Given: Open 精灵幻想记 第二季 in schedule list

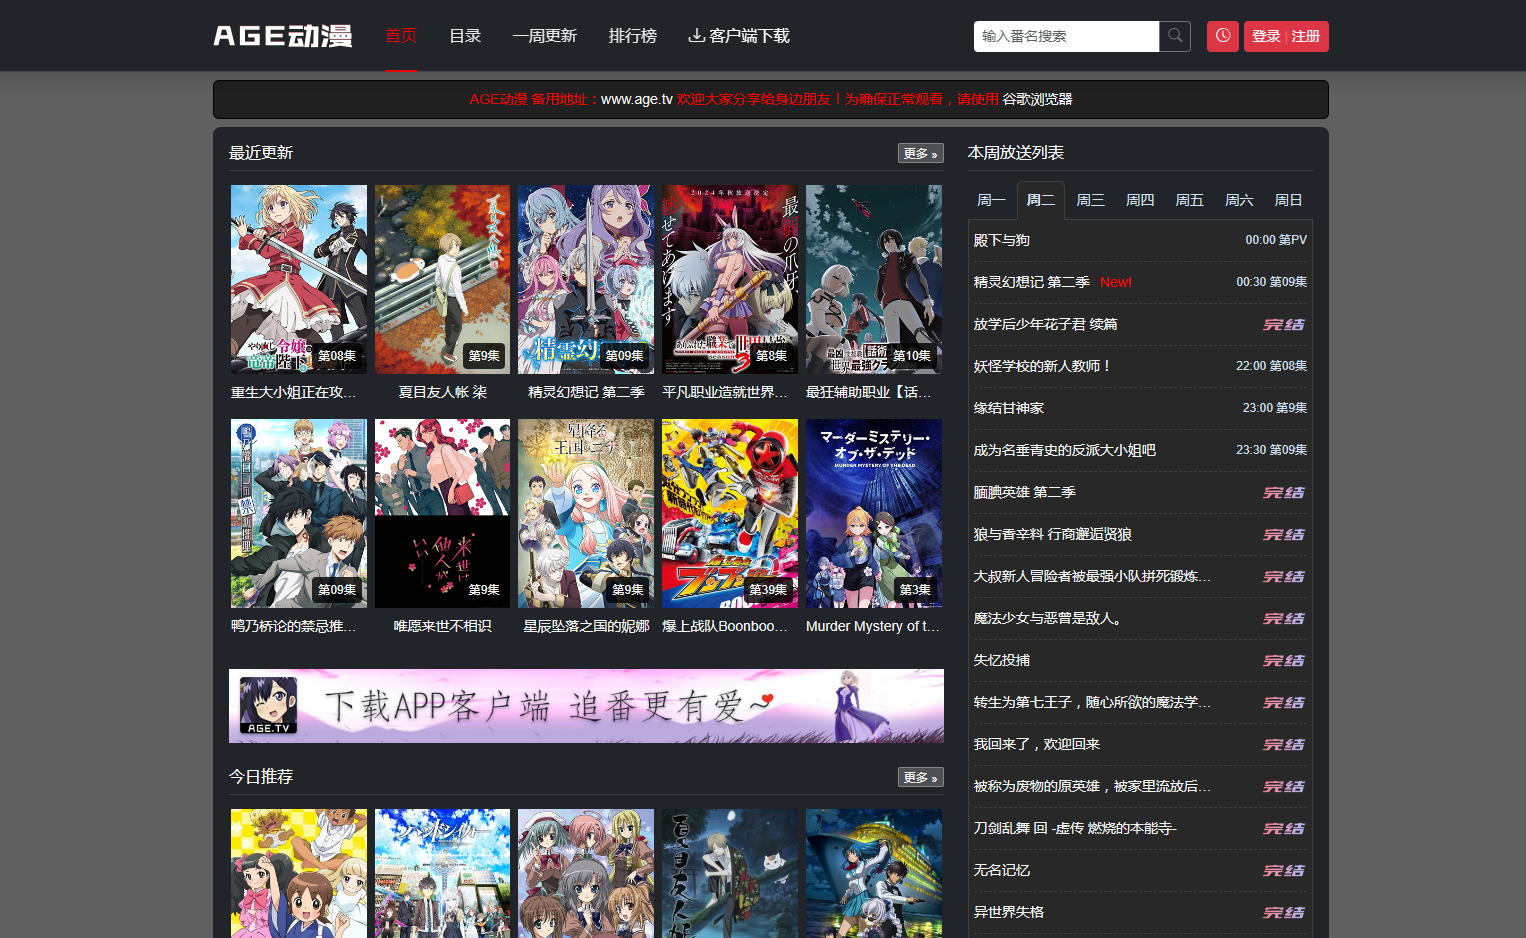Looking at the screenshot, I should [1032, 282].
